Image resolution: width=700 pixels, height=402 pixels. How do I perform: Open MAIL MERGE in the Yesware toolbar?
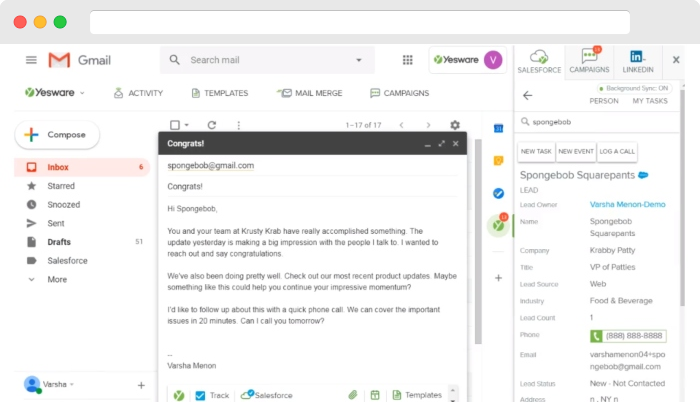pos(309,93)
